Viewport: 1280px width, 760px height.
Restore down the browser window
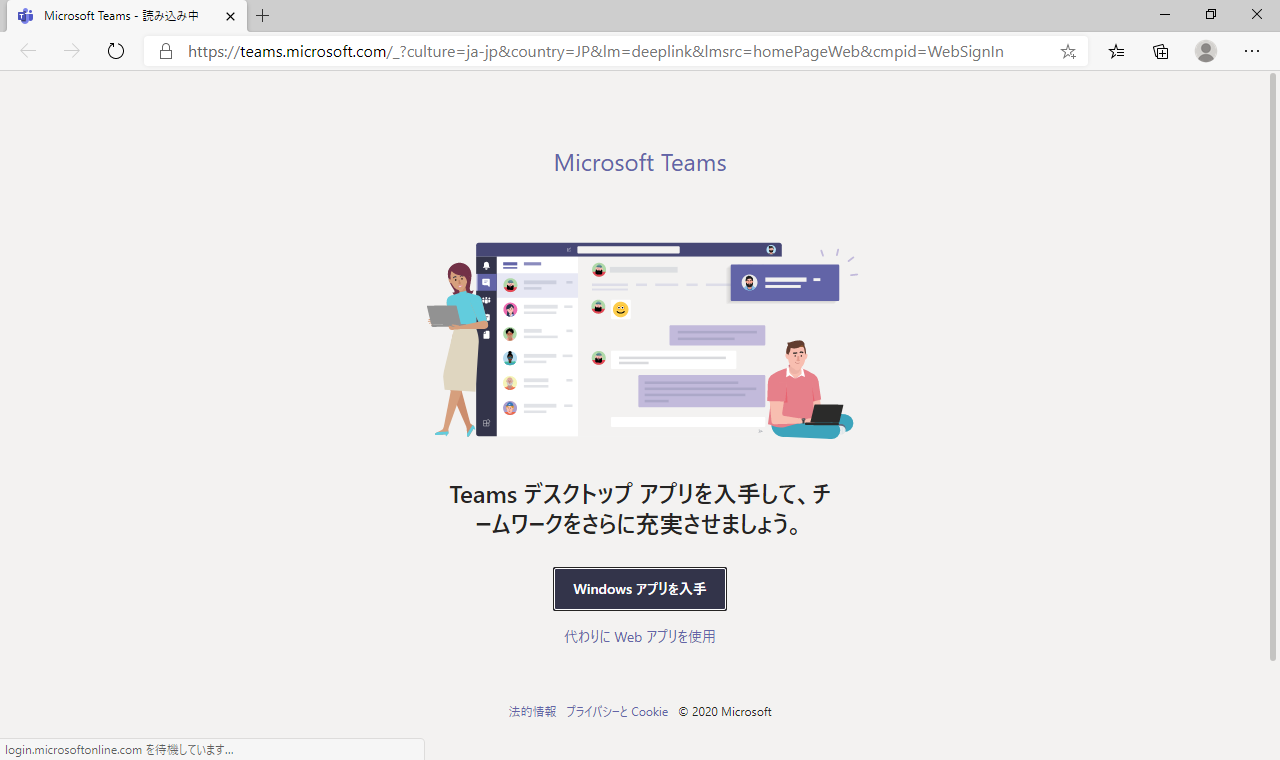pyautogui.click(x=1211, y=14)
